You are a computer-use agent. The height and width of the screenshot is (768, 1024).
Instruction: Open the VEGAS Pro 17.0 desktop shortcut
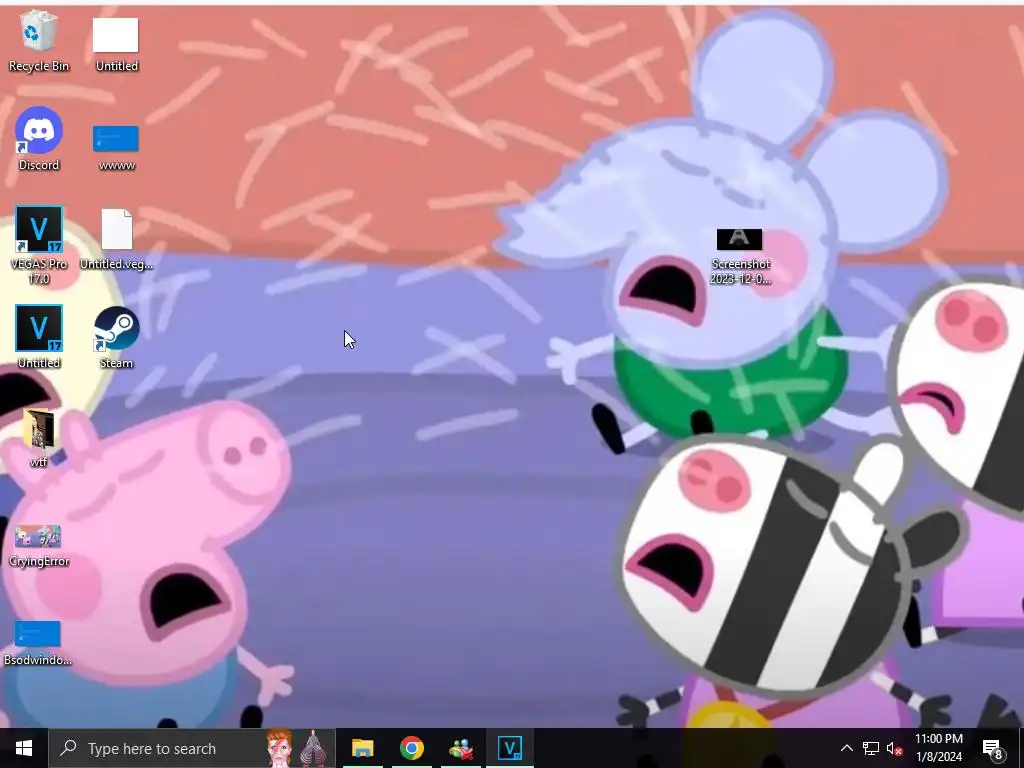tap(39, 245)
